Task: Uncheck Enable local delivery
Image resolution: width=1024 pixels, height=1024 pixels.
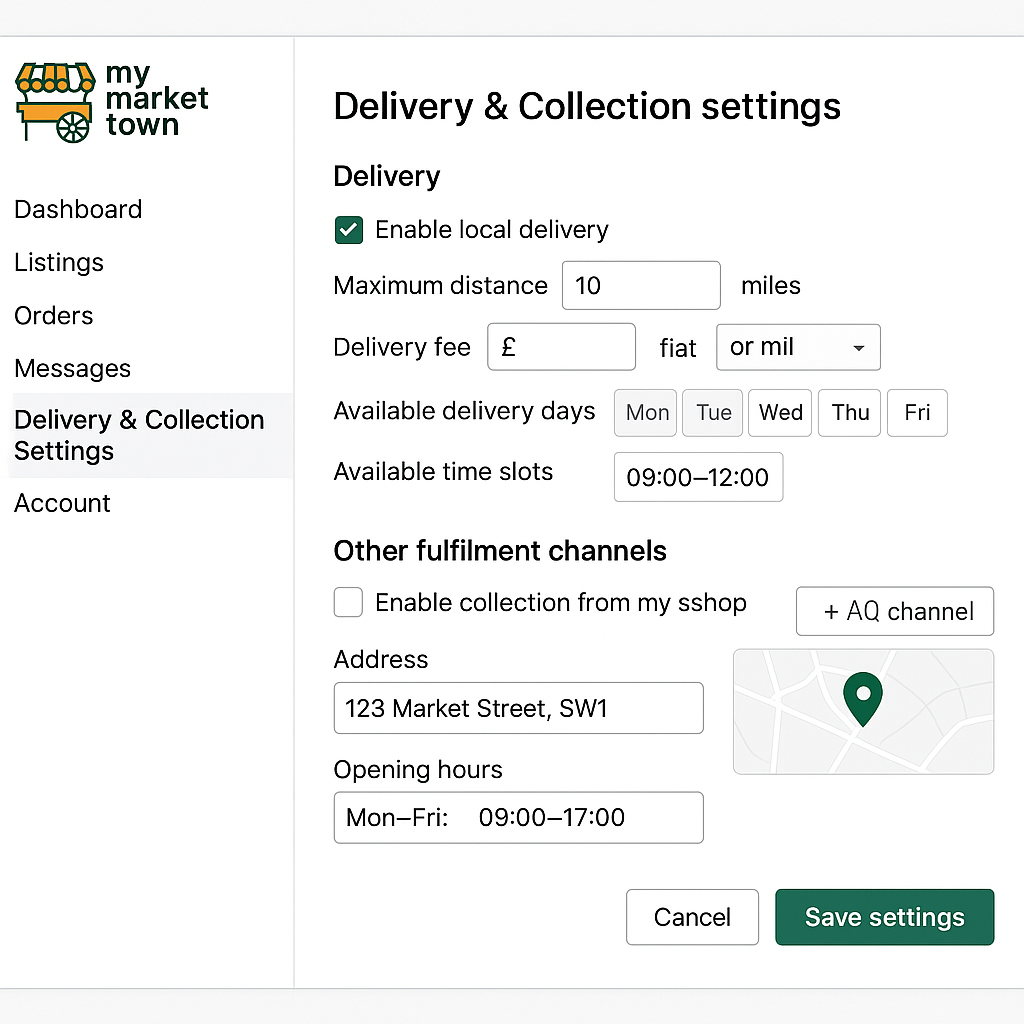Action: click(348, 230)
